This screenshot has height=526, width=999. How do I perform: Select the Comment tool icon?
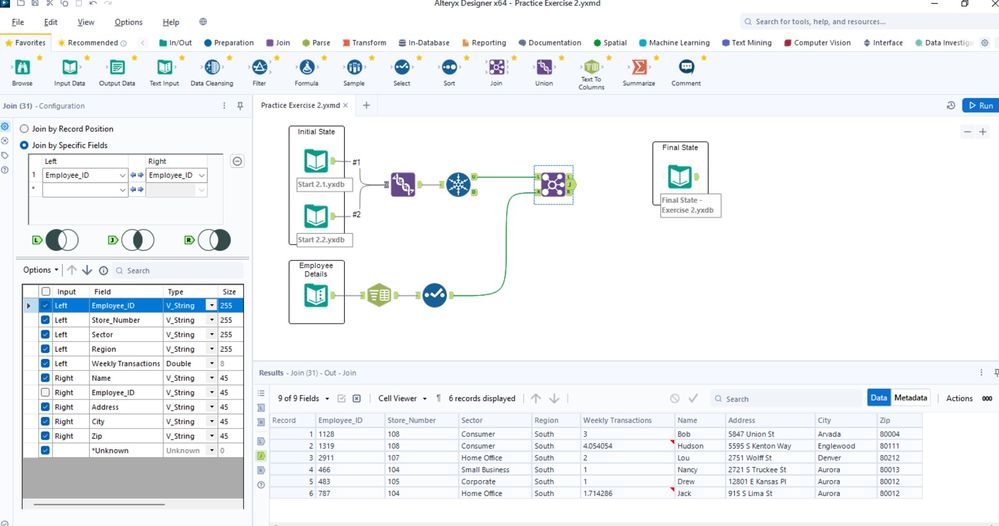[686, 66]
